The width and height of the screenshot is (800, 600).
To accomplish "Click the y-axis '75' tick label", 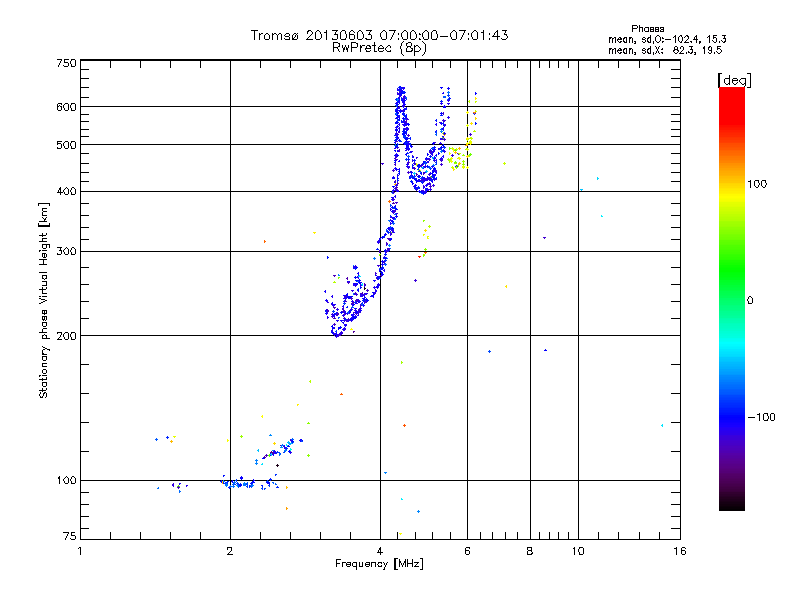I will [70, 536].
